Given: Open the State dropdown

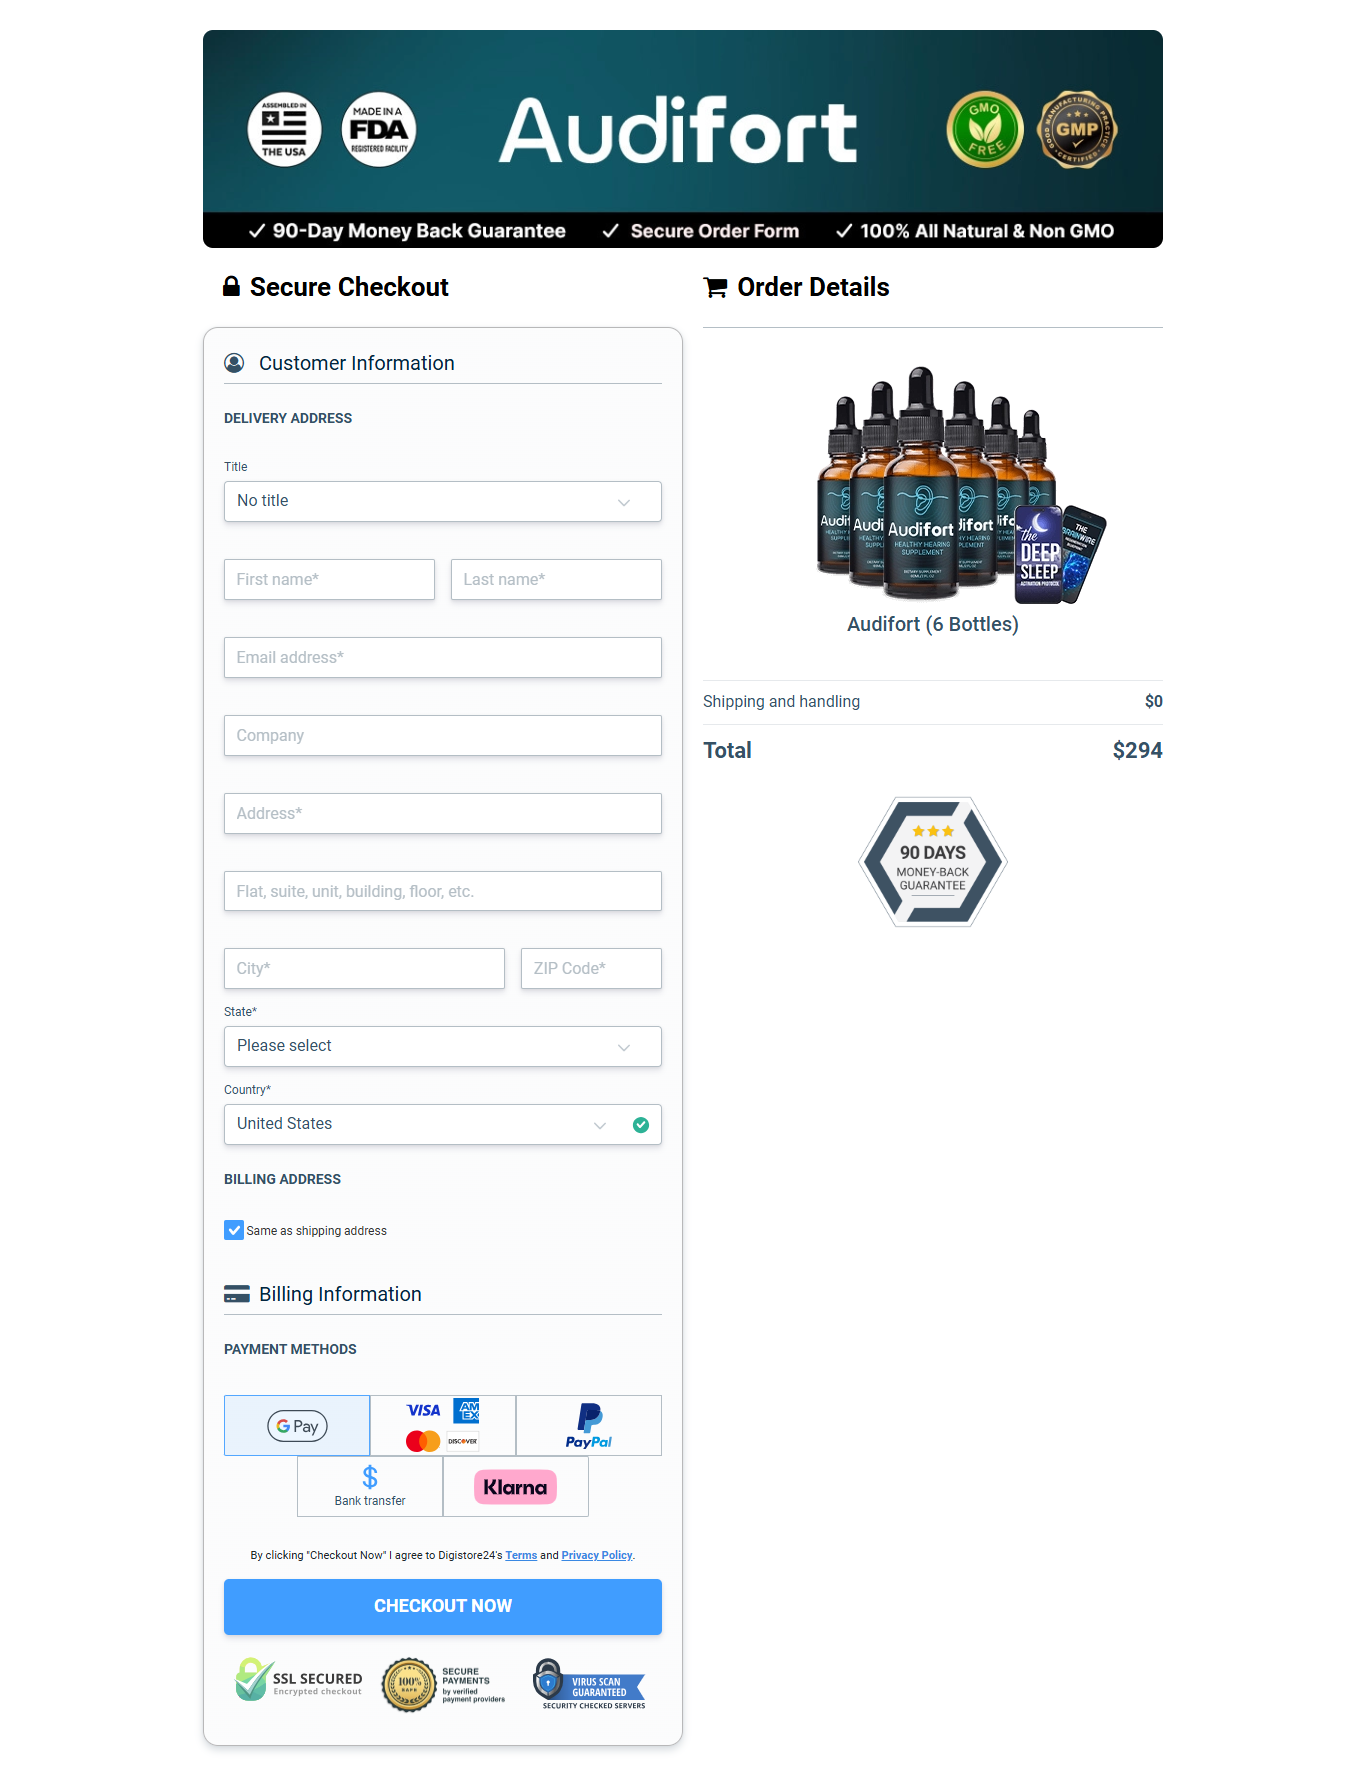Looking at the screenshot, I should coord(443,1046).
